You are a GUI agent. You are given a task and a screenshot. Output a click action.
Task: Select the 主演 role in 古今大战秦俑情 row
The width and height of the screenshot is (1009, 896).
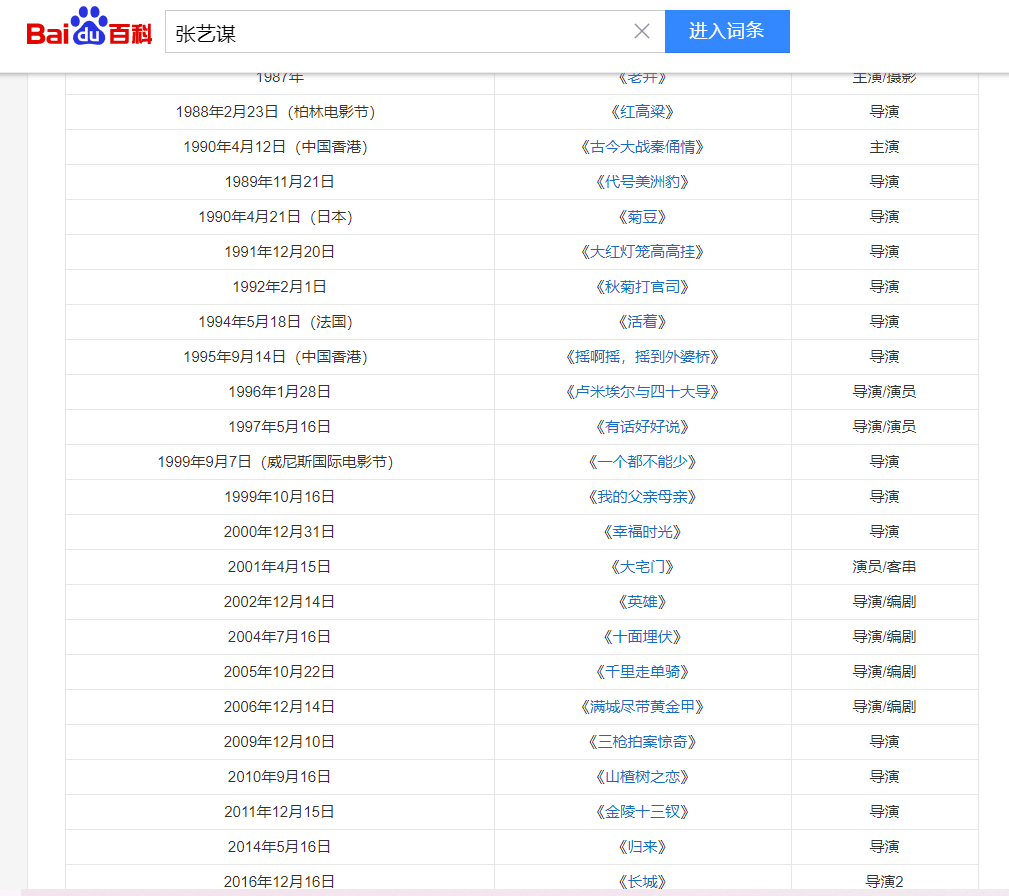[884, 147]
